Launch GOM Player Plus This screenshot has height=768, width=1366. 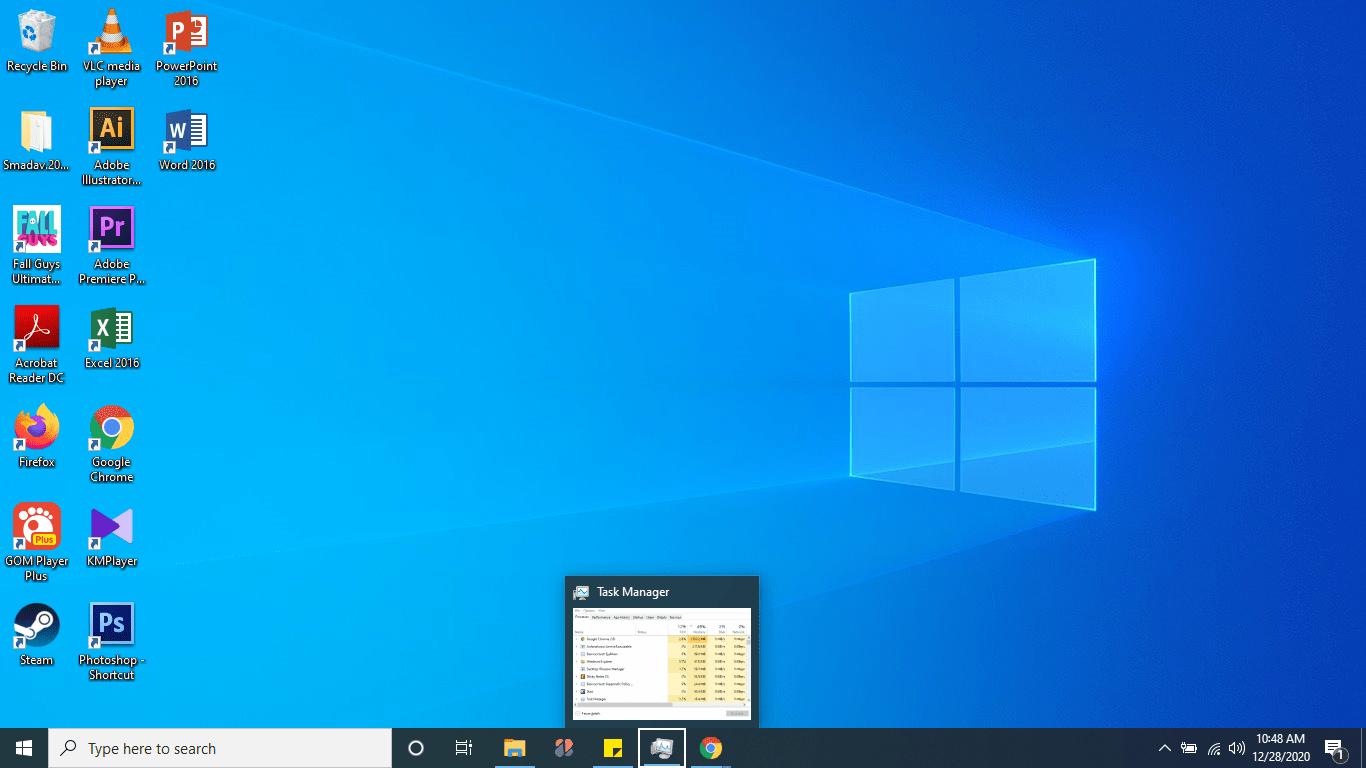[x=36, y=524]
